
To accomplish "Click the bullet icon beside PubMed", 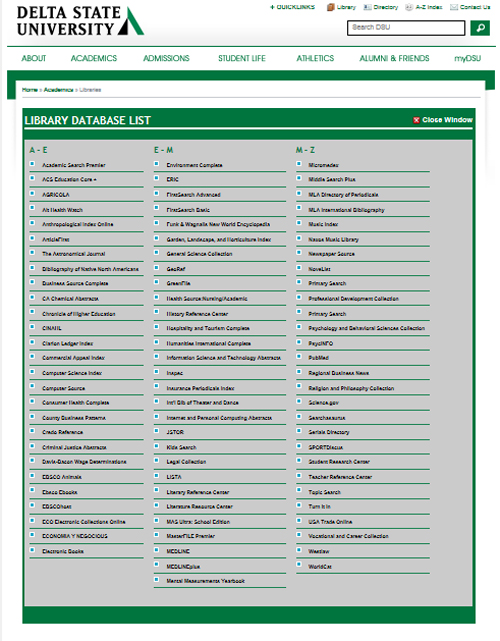I will click(x=299, y=356).
